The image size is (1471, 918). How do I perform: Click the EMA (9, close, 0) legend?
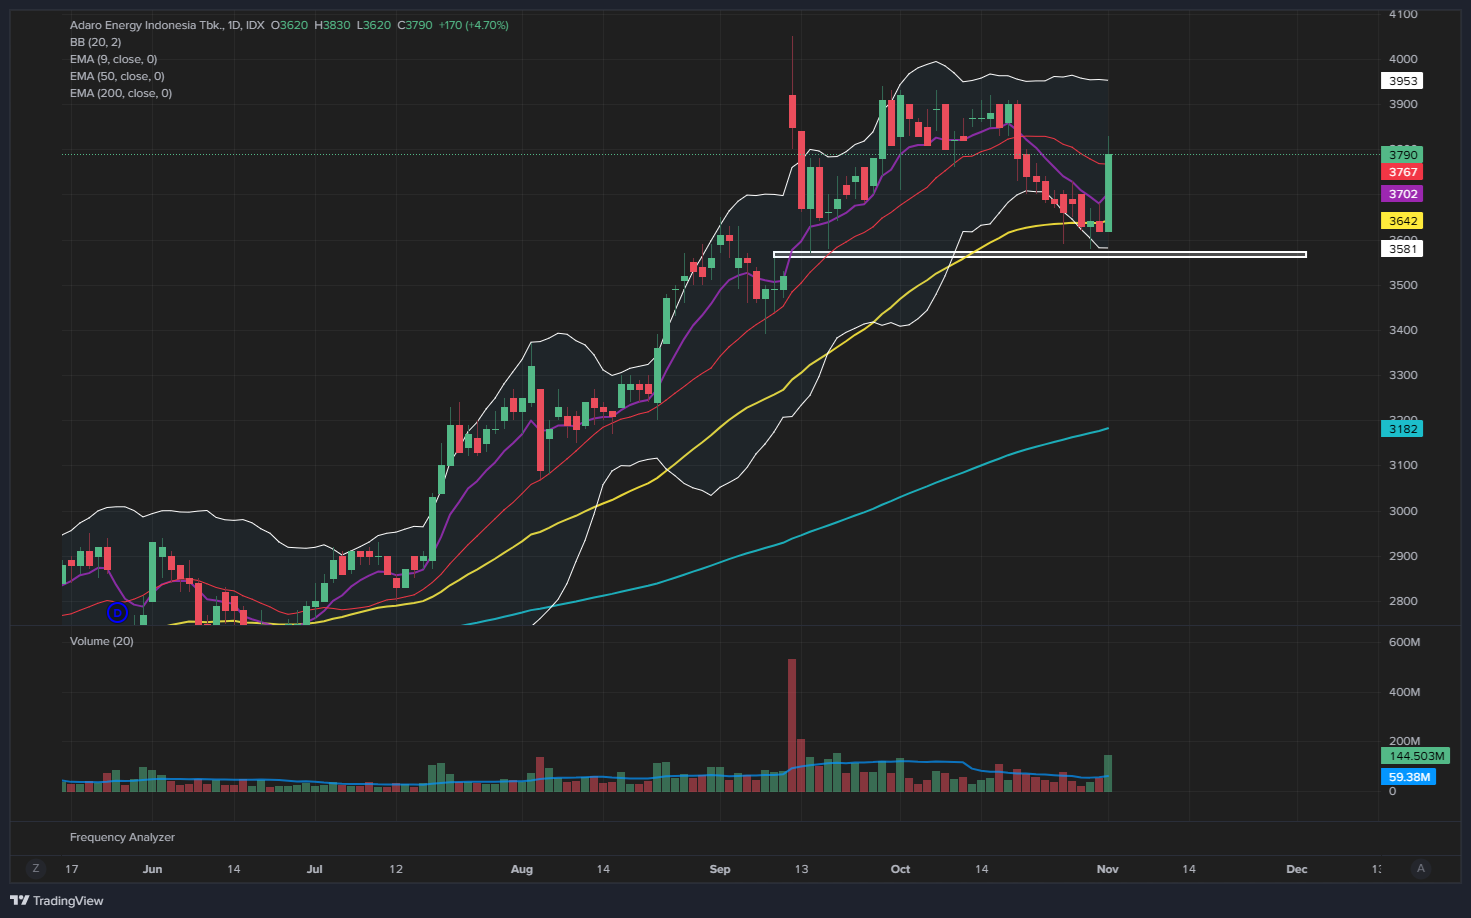tap(113, 59)
